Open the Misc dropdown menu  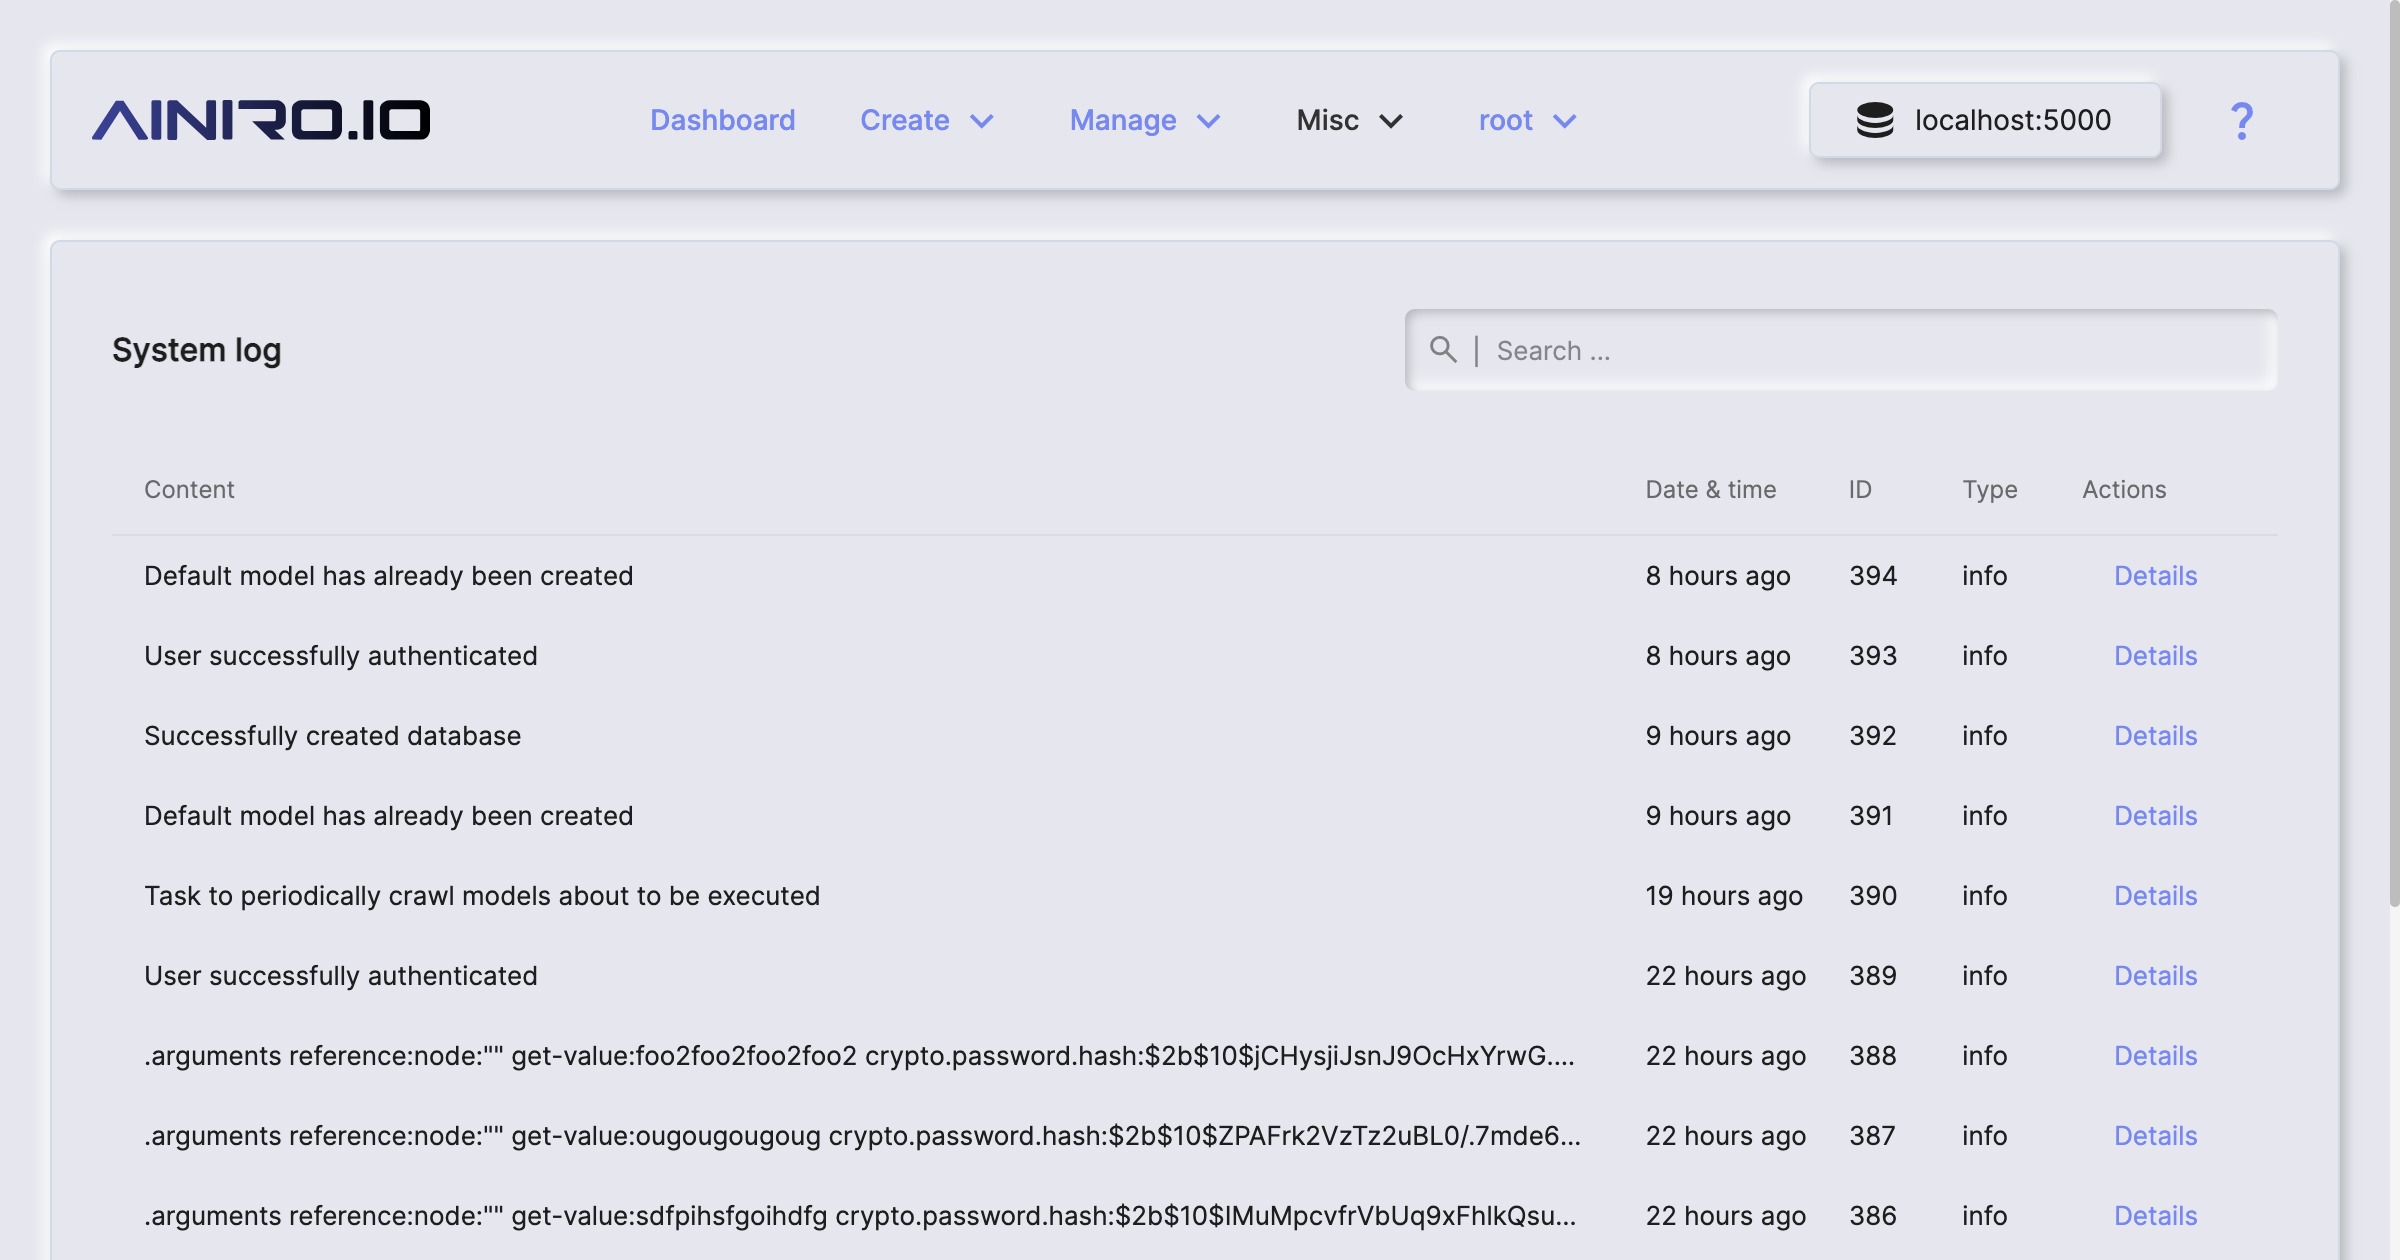[1349, 120]
